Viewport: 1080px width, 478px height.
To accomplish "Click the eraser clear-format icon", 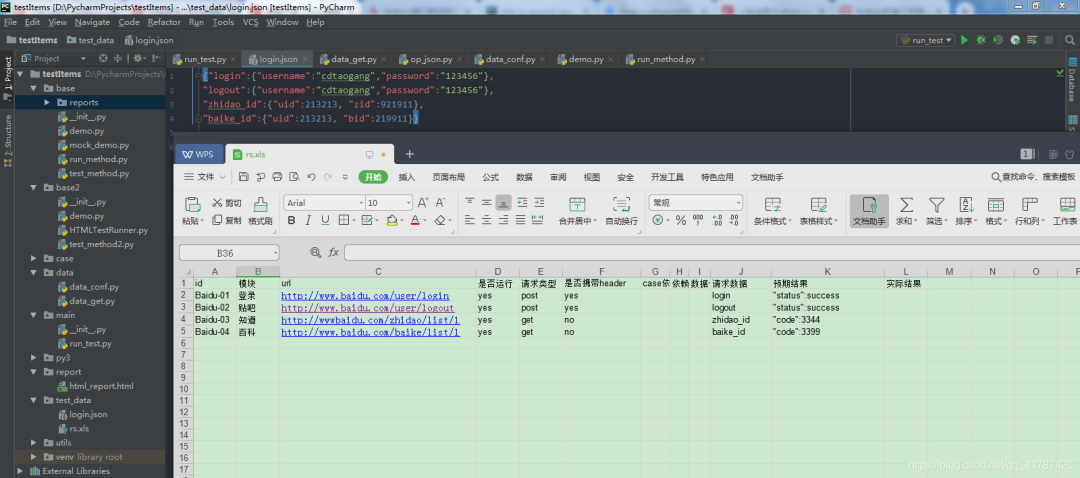I will click(441, 220).
